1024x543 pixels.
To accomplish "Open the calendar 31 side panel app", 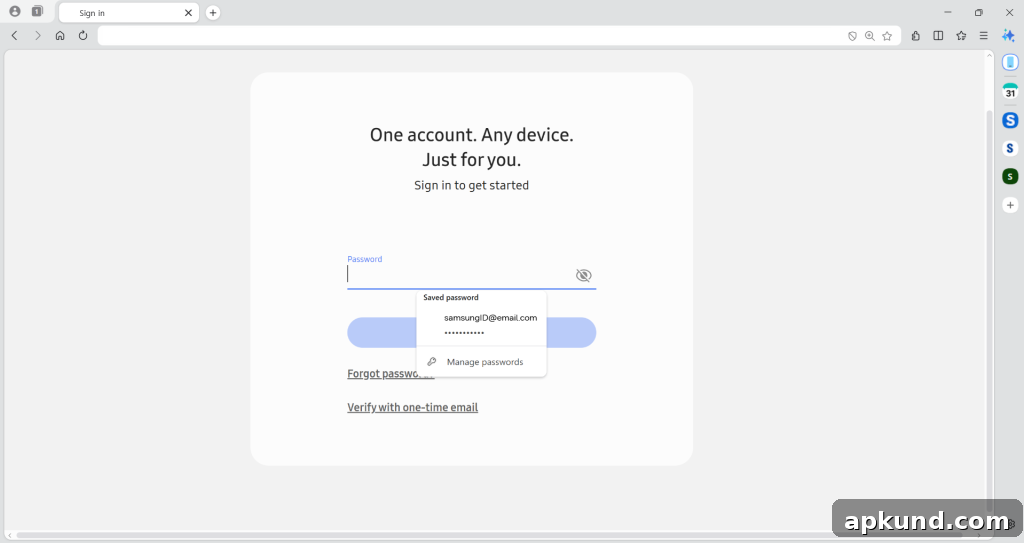I will pyautogui.click(x=1010, y=91).
